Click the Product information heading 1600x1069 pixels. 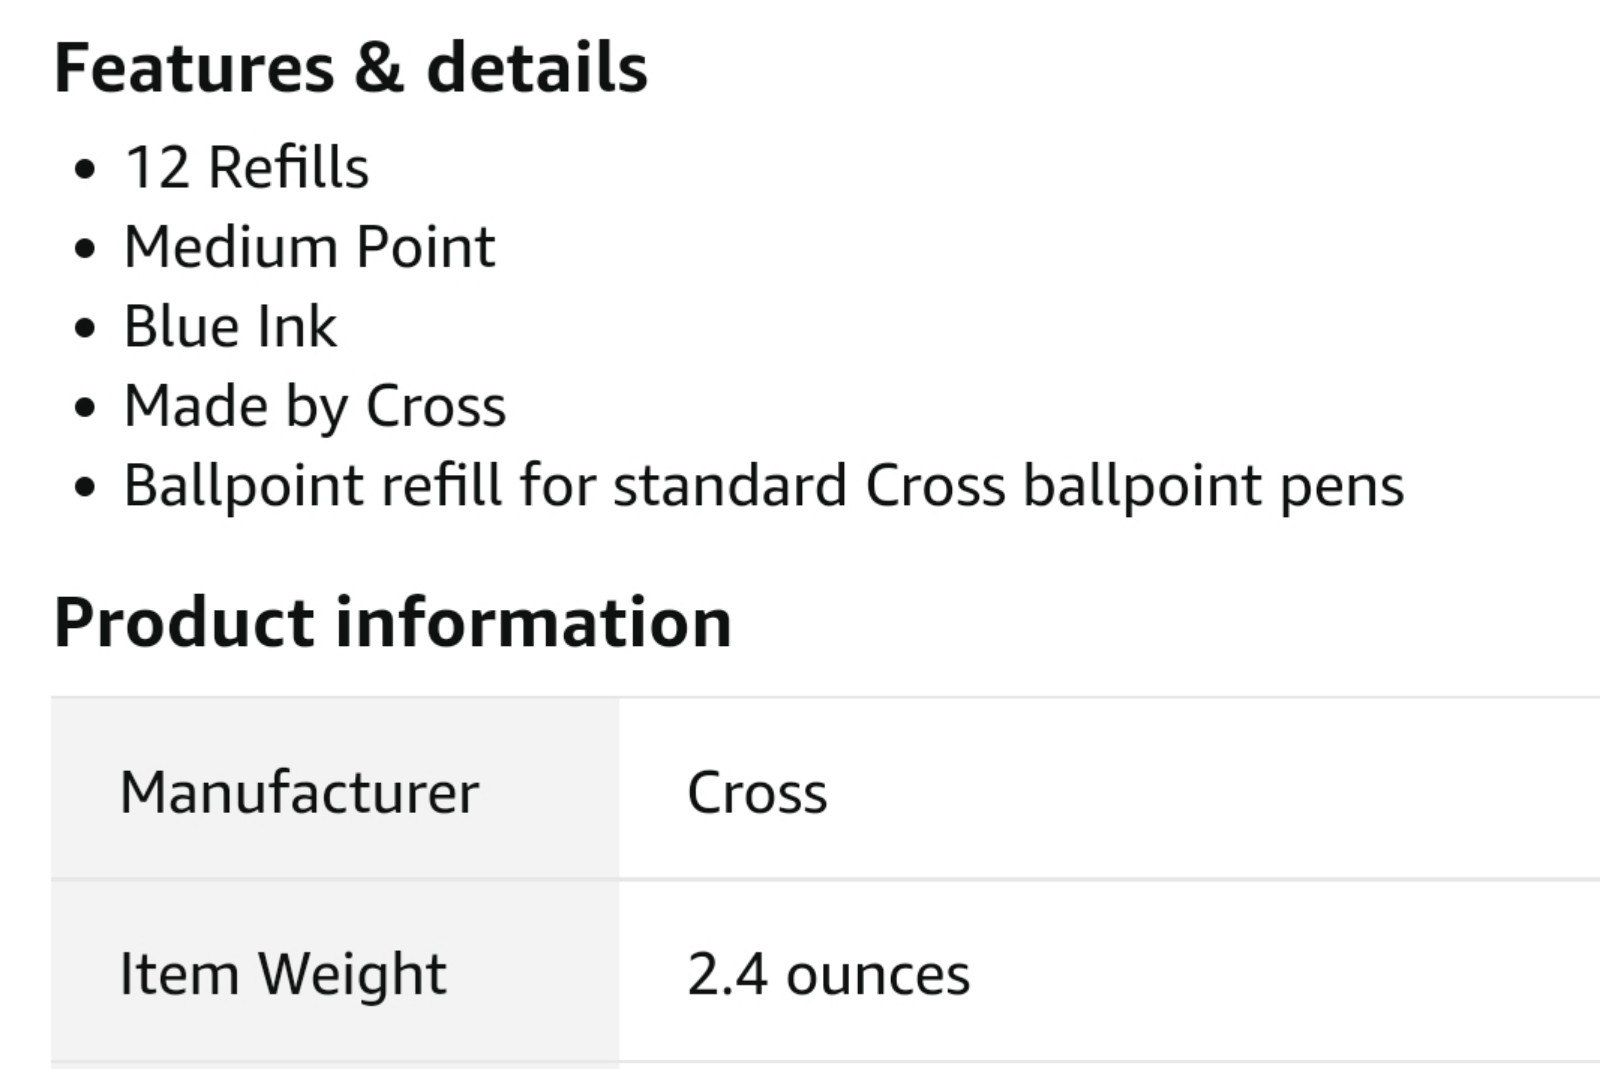coord(392,623)
